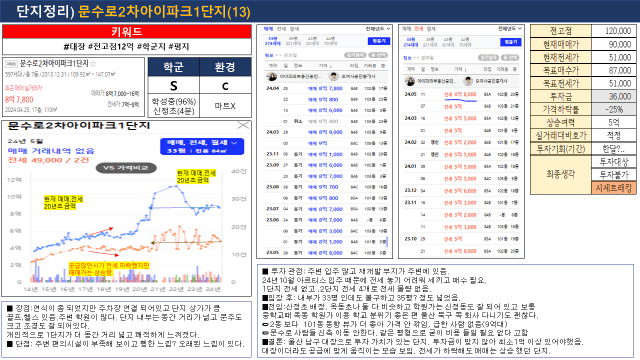Viewport: 640px width, 360px height.
Task: Toggle 33평 274세대 size option in 매매 panel
Action: 272,41
